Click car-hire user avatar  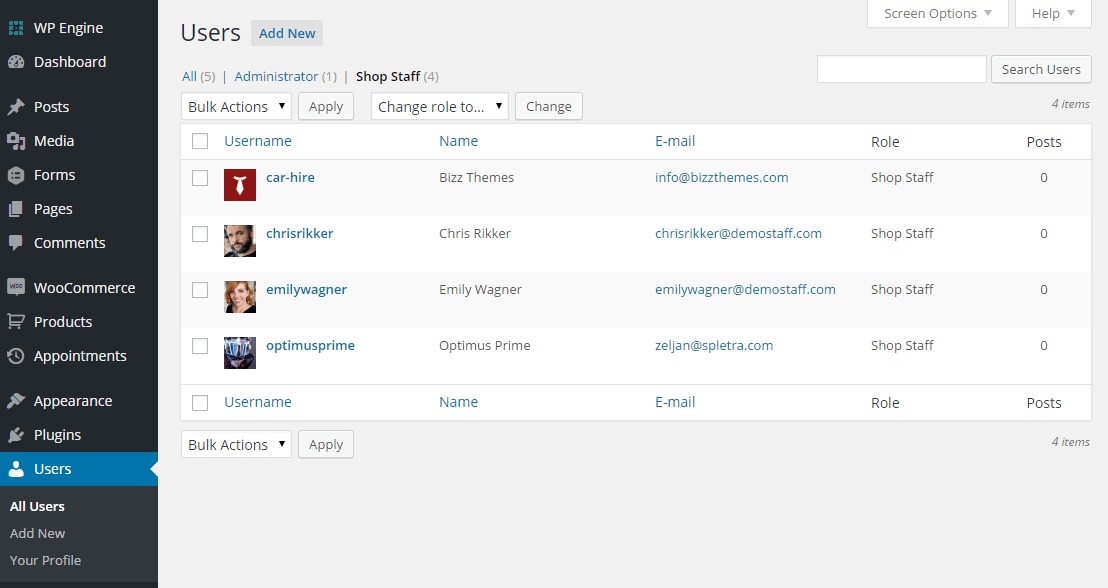coord(240,185)
